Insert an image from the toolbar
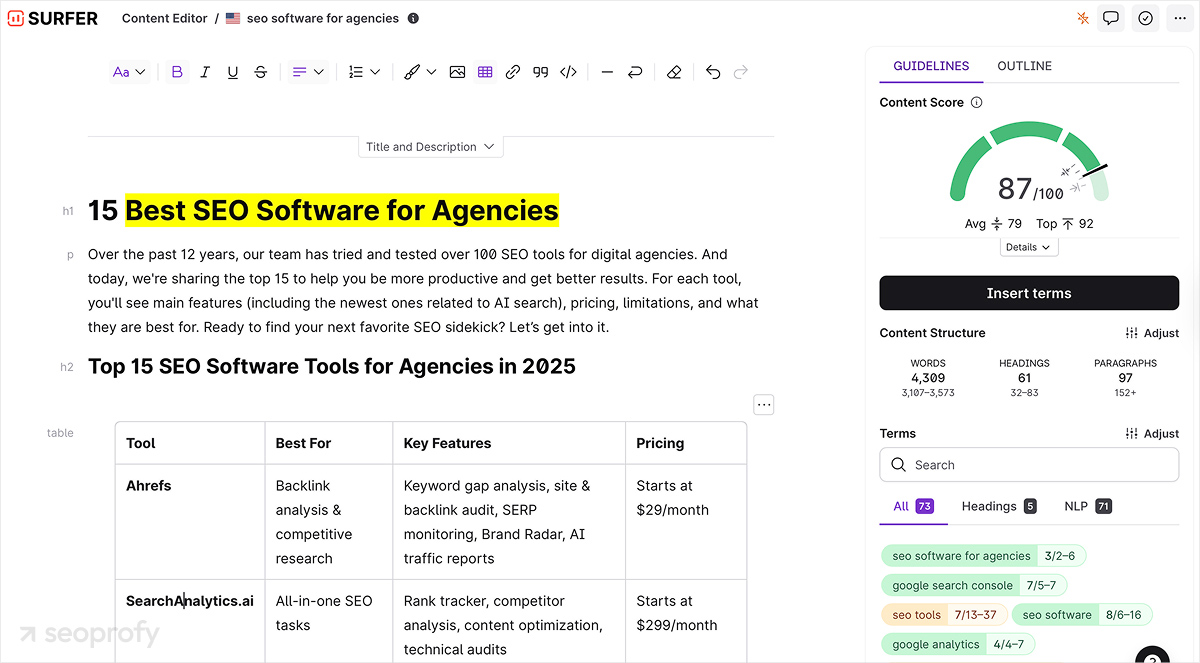Screen dimensions: 1200x663 457,72
